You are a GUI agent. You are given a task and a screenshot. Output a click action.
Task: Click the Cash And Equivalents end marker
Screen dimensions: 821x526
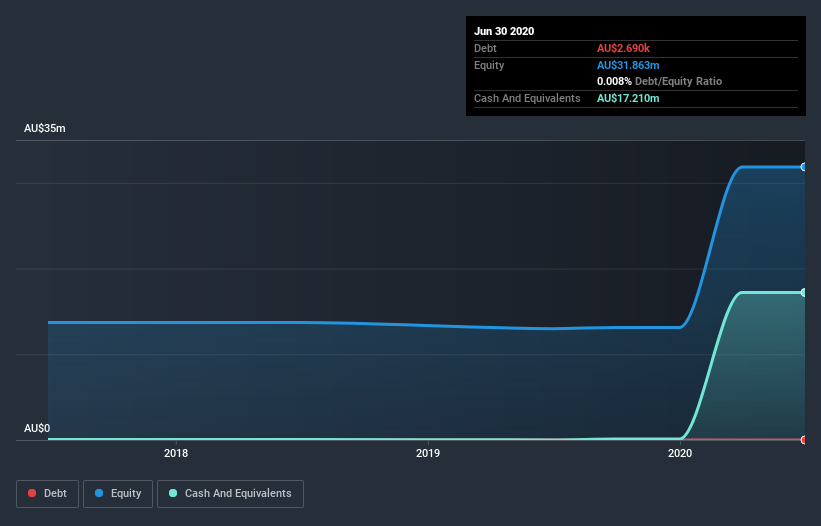pos(804,293)
